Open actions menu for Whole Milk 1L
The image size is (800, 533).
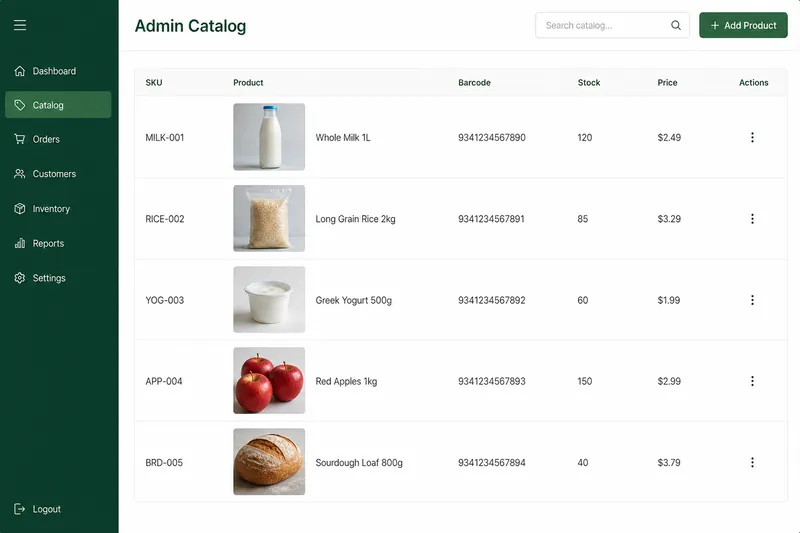pos(752,137)
